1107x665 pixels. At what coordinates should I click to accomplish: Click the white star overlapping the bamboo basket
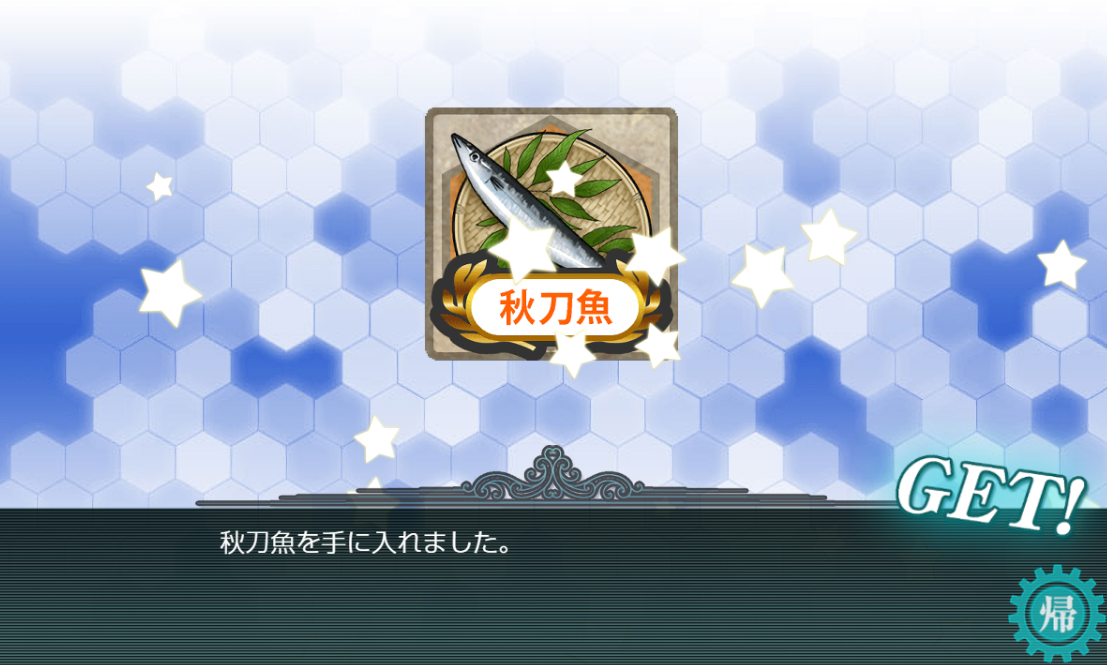[x=564, y=179]
